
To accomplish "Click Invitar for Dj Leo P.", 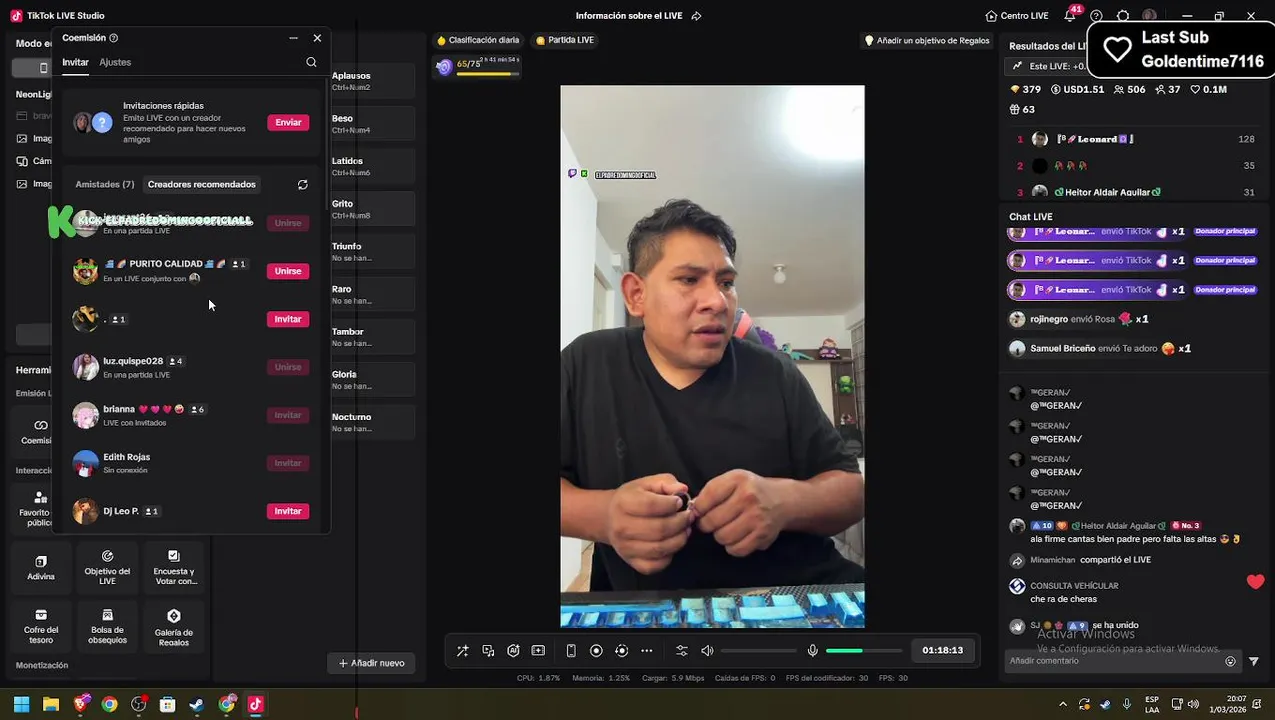I will coord(288,511).
